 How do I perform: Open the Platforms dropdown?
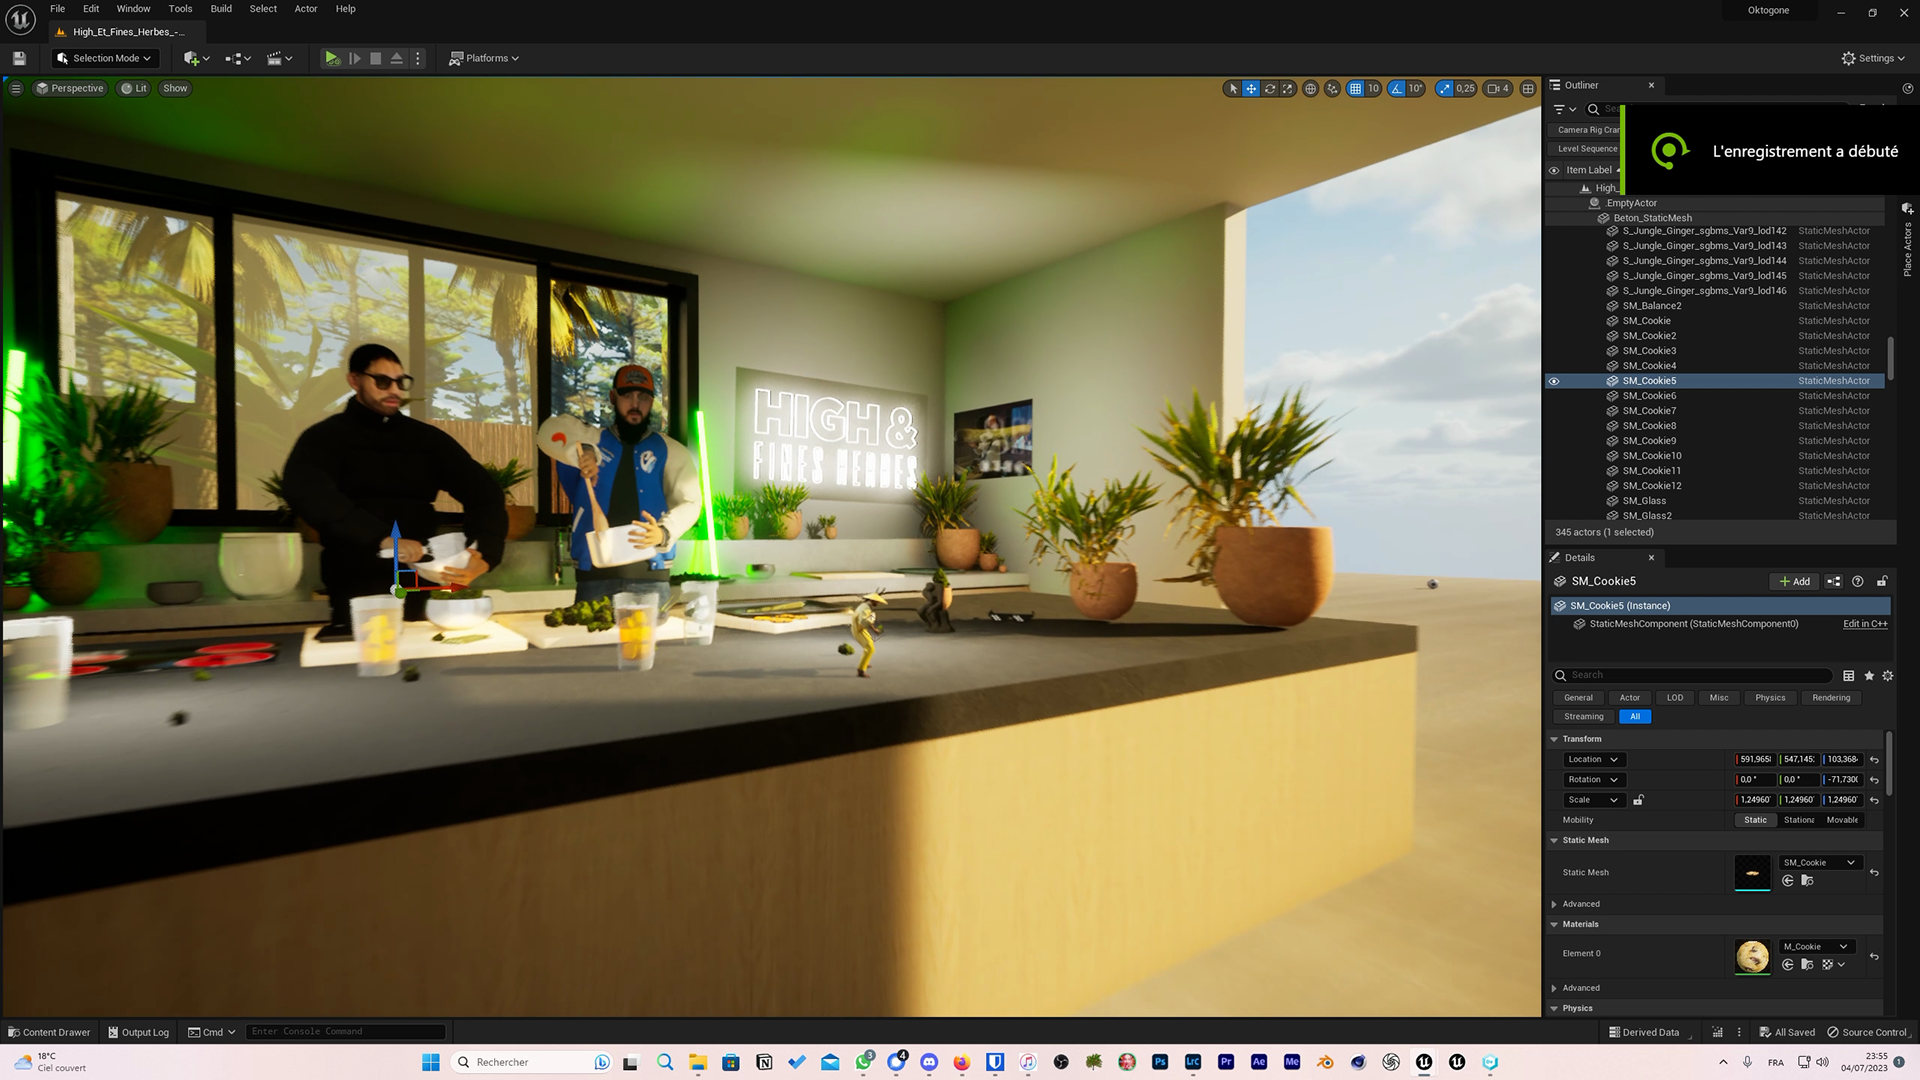click(484, 58)
